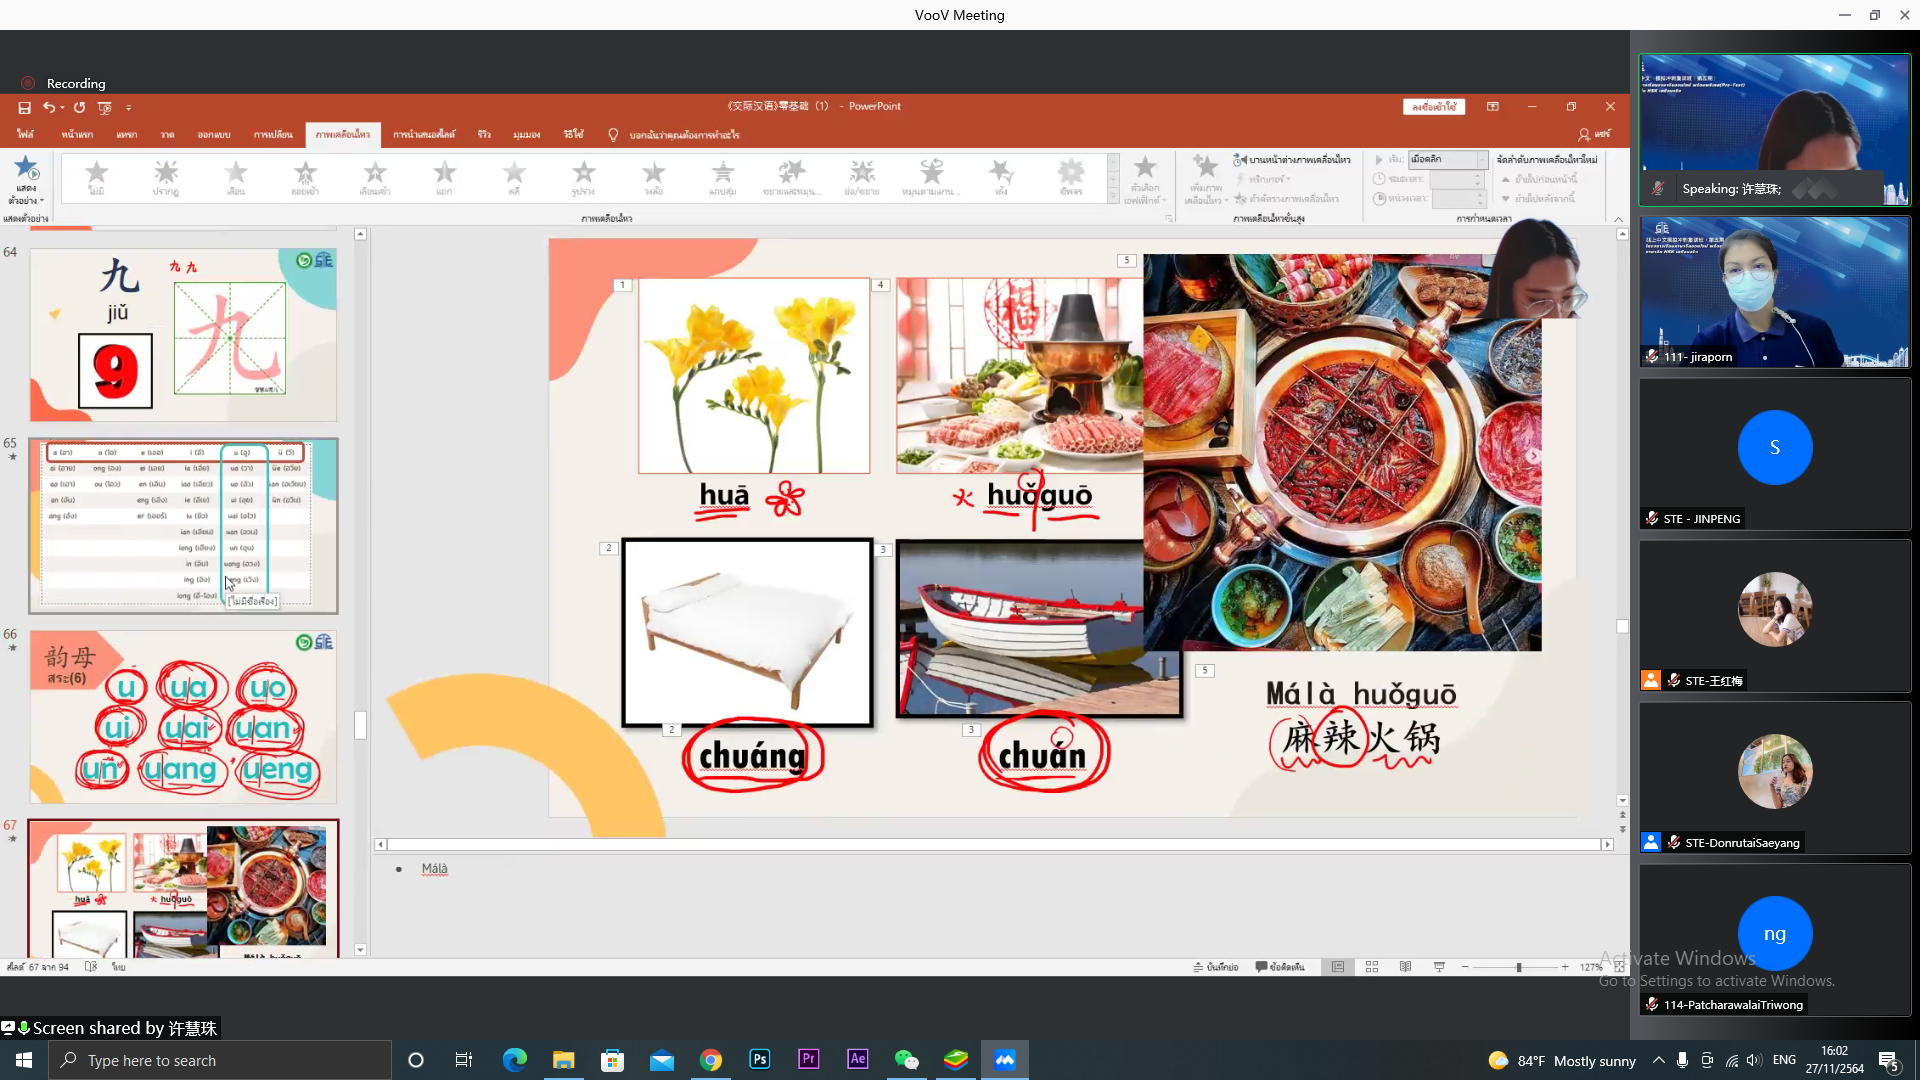This screenshot has height=1080, width=1920.
Task: Open Chrome from Windows taskbar
Action: (711, 1060)
